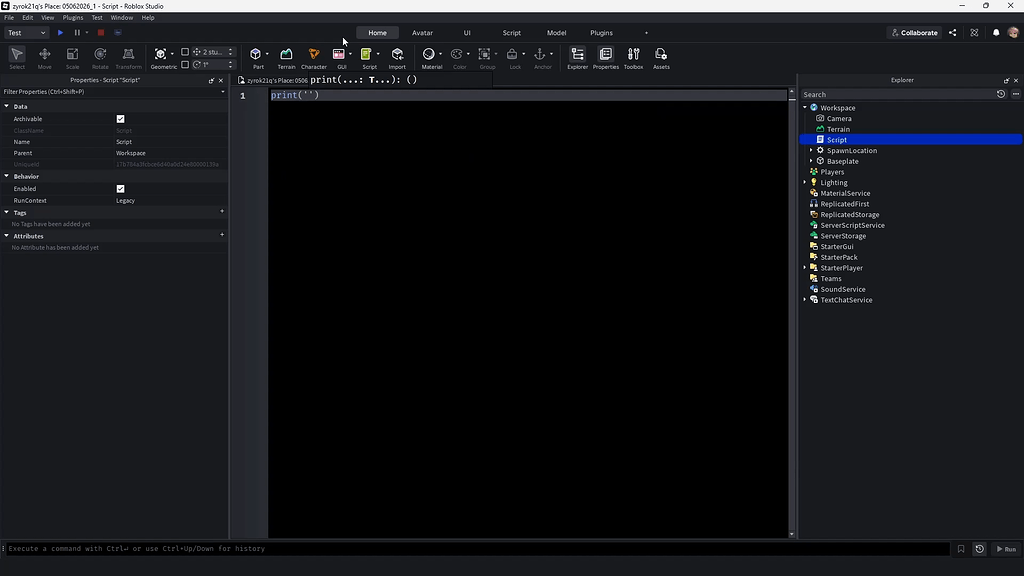The width and height of the screenshot is (1024, 576).
Task: Toggle the Archivable checkbox
Action: coord(120,119)
